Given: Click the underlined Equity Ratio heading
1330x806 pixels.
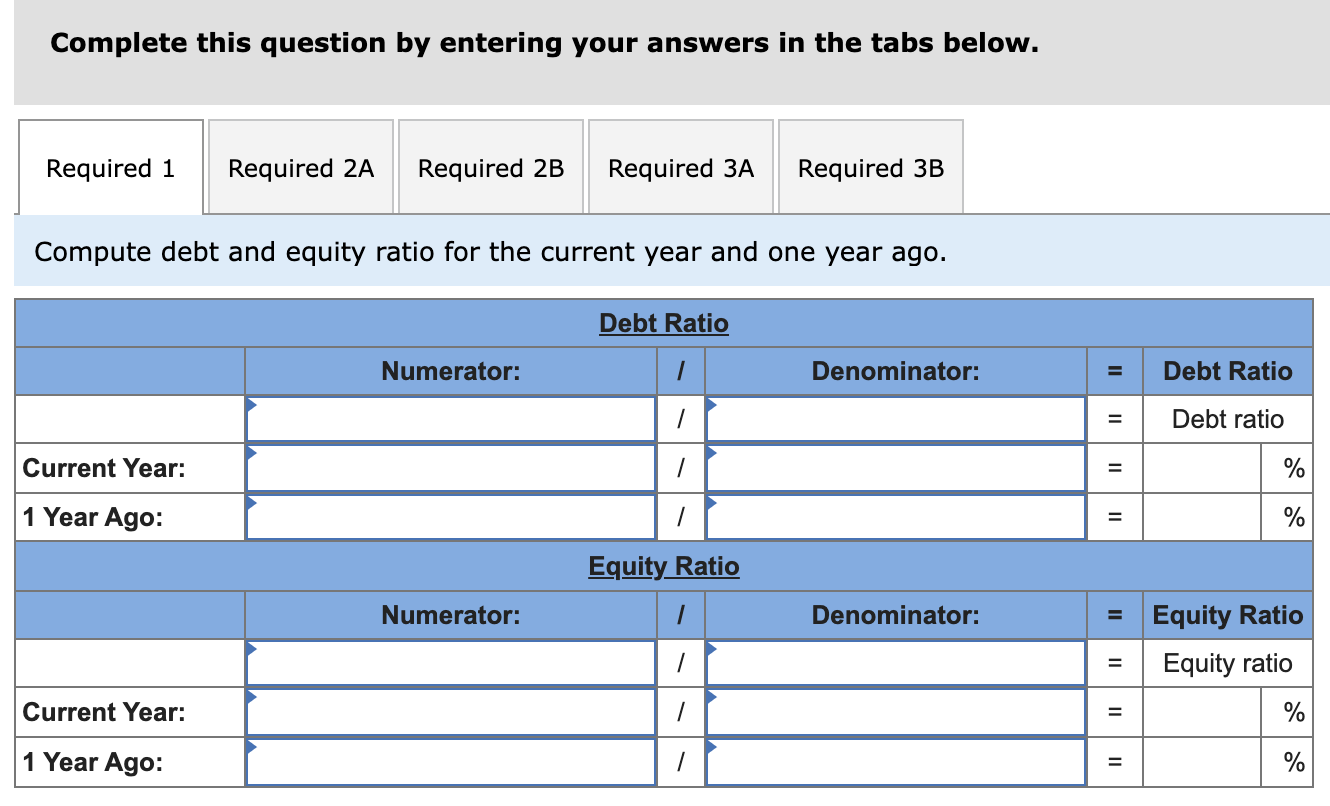Looking at the screenshot, I should coord(663,566).
